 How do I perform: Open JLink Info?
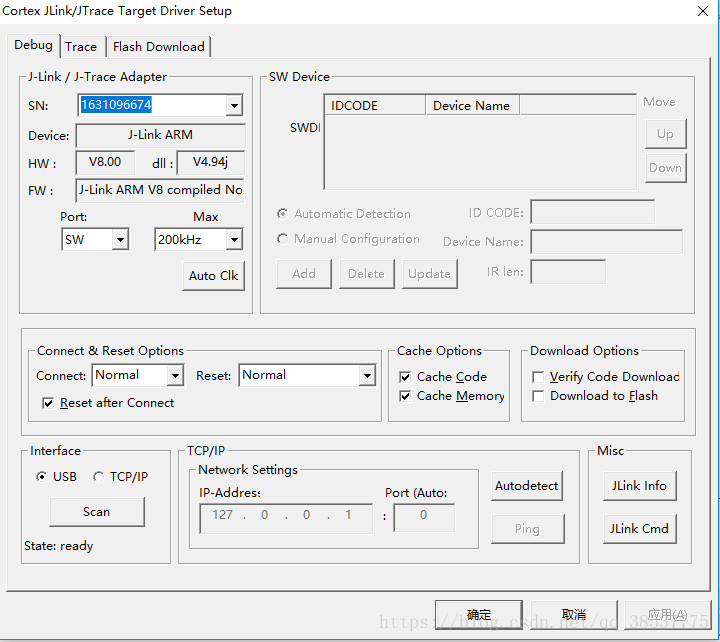pos(640,486)
